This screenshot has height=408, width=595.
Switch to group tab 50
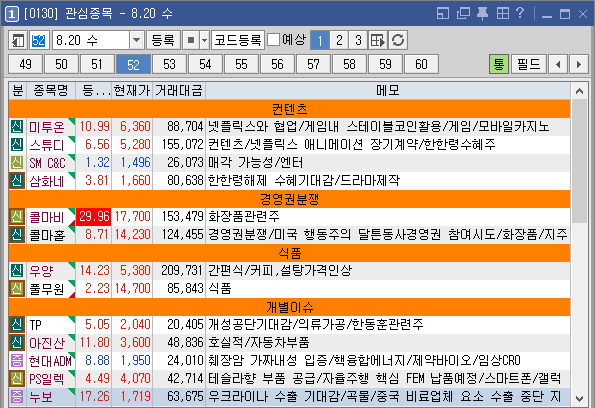pos(61,64)
